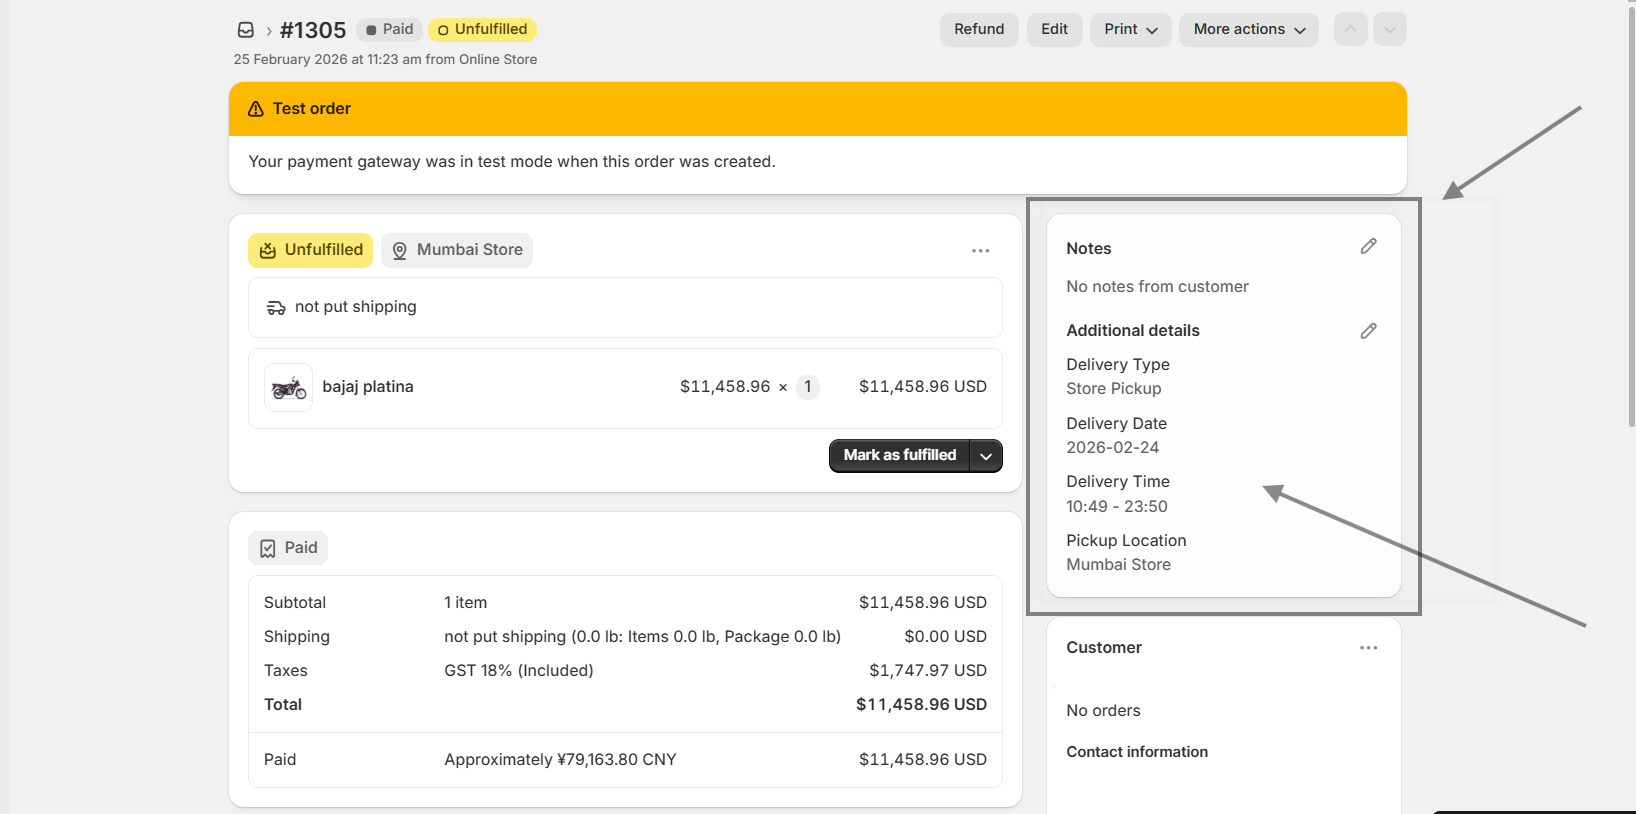Click the Paid badge next to order number
1636x814 pixels.
pos(389,29)
